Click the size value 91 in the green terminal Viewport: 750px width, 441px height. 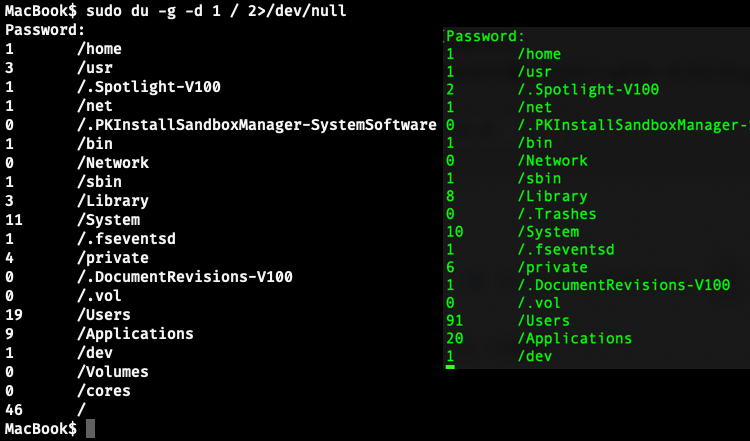coord(455,321)
